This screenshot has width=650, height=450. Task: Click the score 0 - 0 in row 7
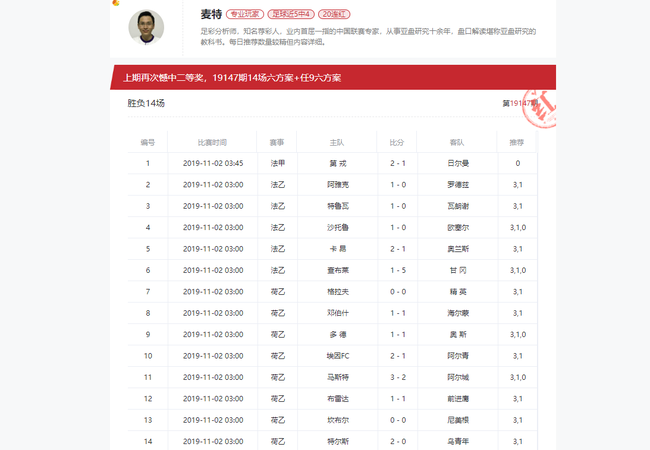click(398, 292)
